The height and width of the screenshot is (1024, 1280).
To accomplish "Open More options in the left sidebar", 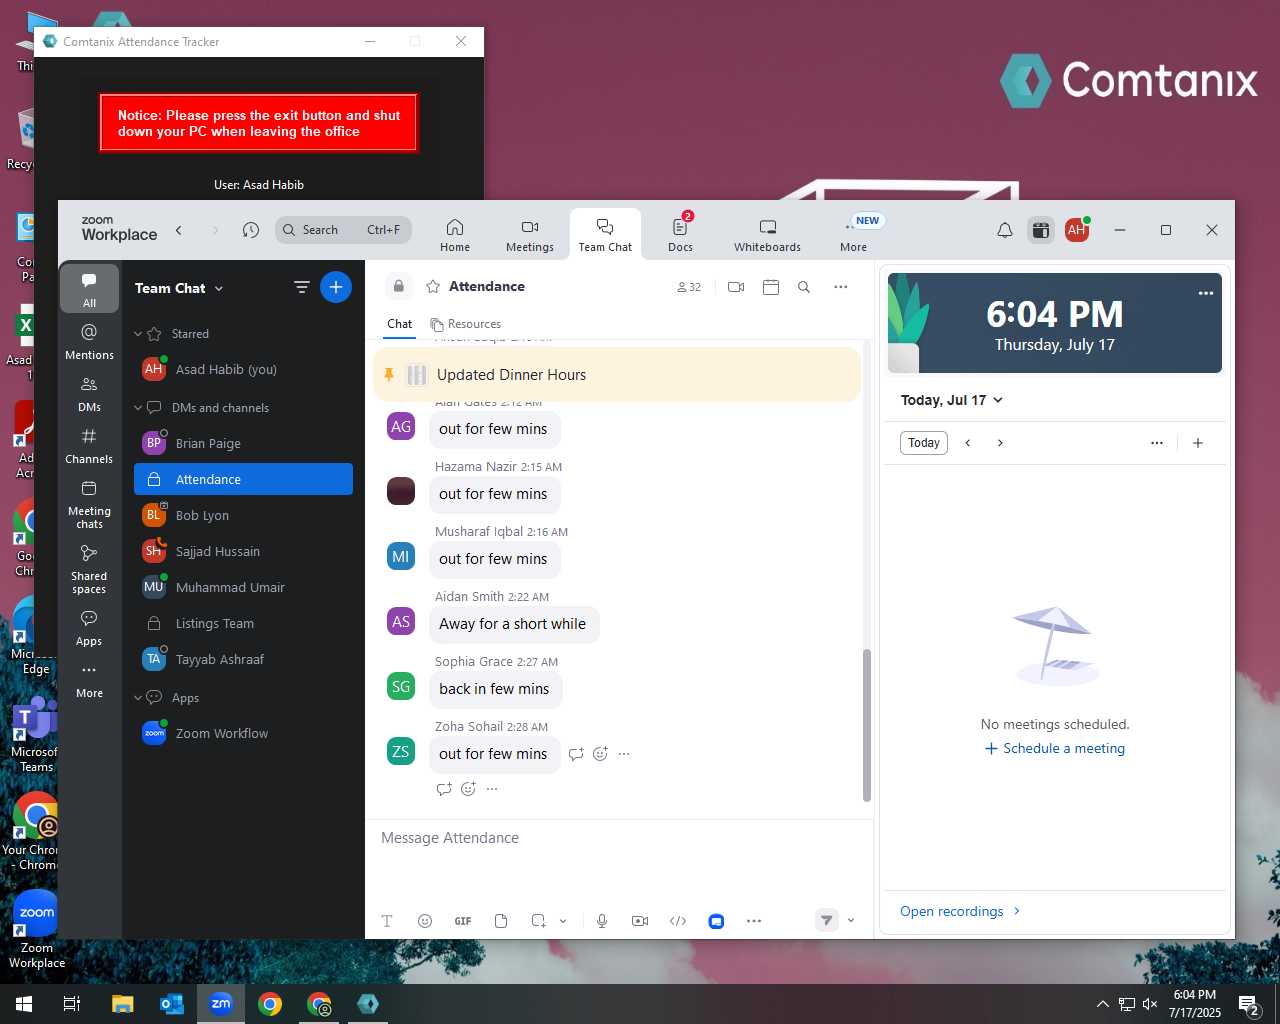I will tap(89, 680).
